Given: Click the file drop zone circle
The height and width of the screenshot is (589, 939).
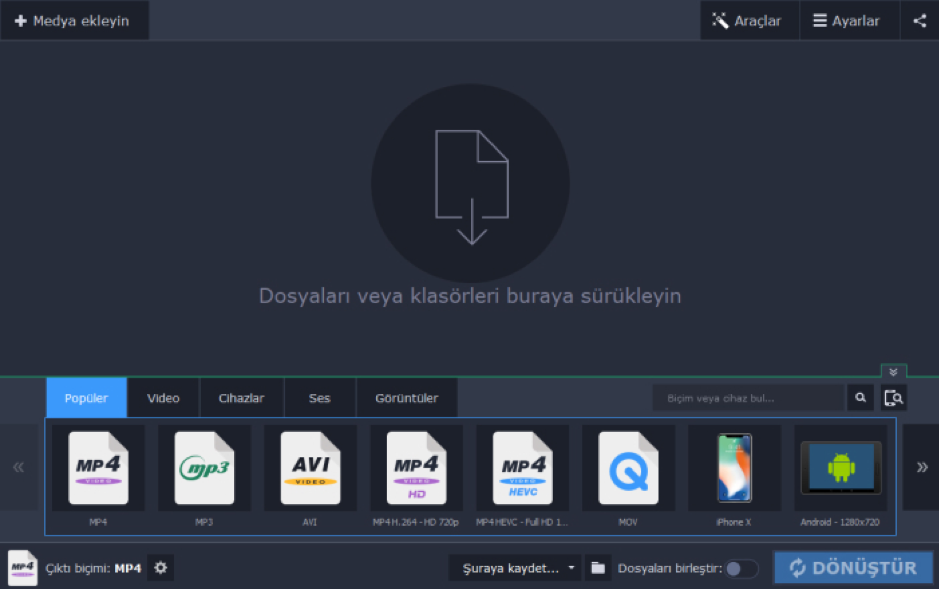Looking at the screenshot, I should coord(471,183).
